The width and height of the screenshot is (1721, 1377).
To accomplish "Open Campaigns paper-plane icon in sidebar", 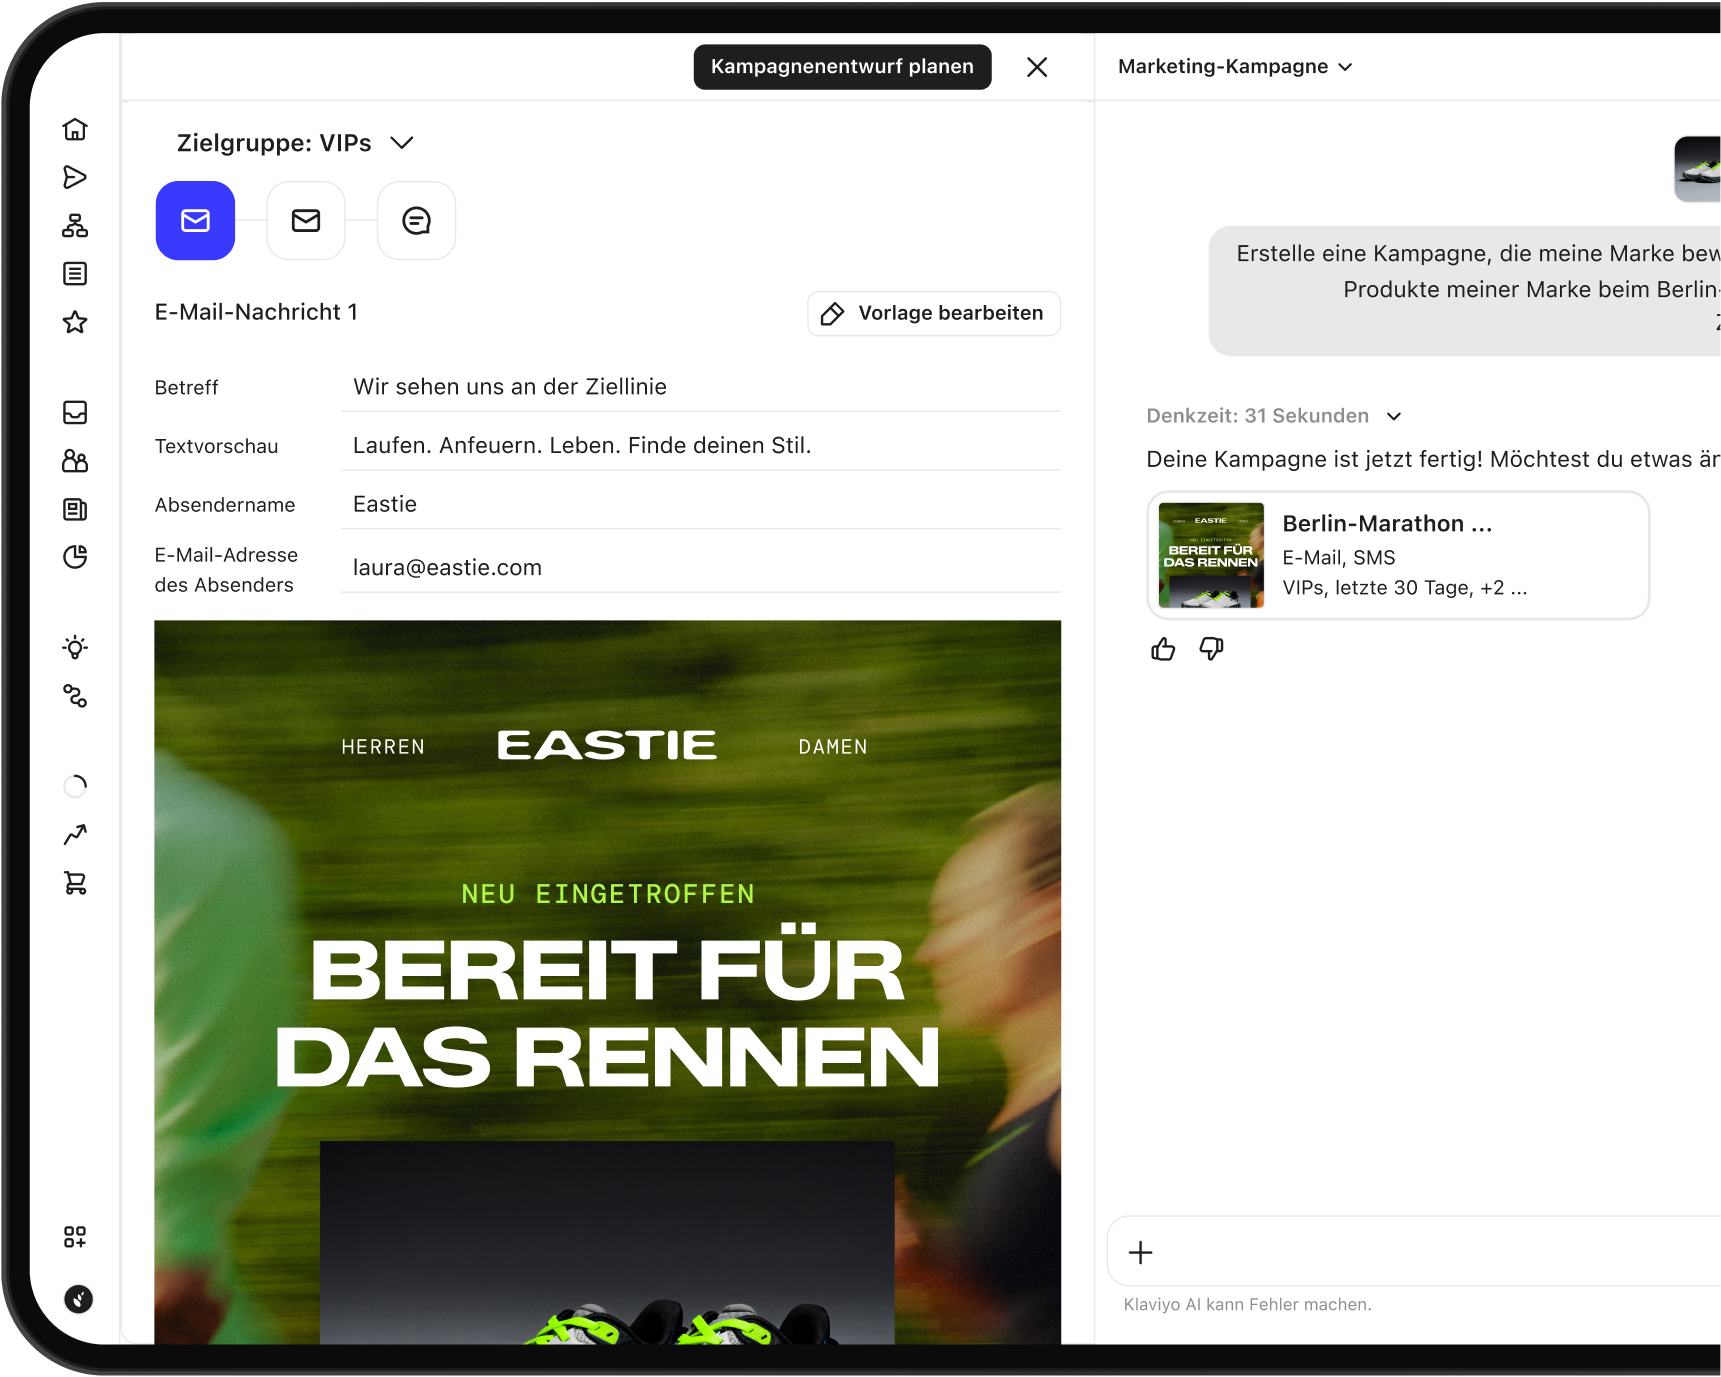I will point(75,177).
